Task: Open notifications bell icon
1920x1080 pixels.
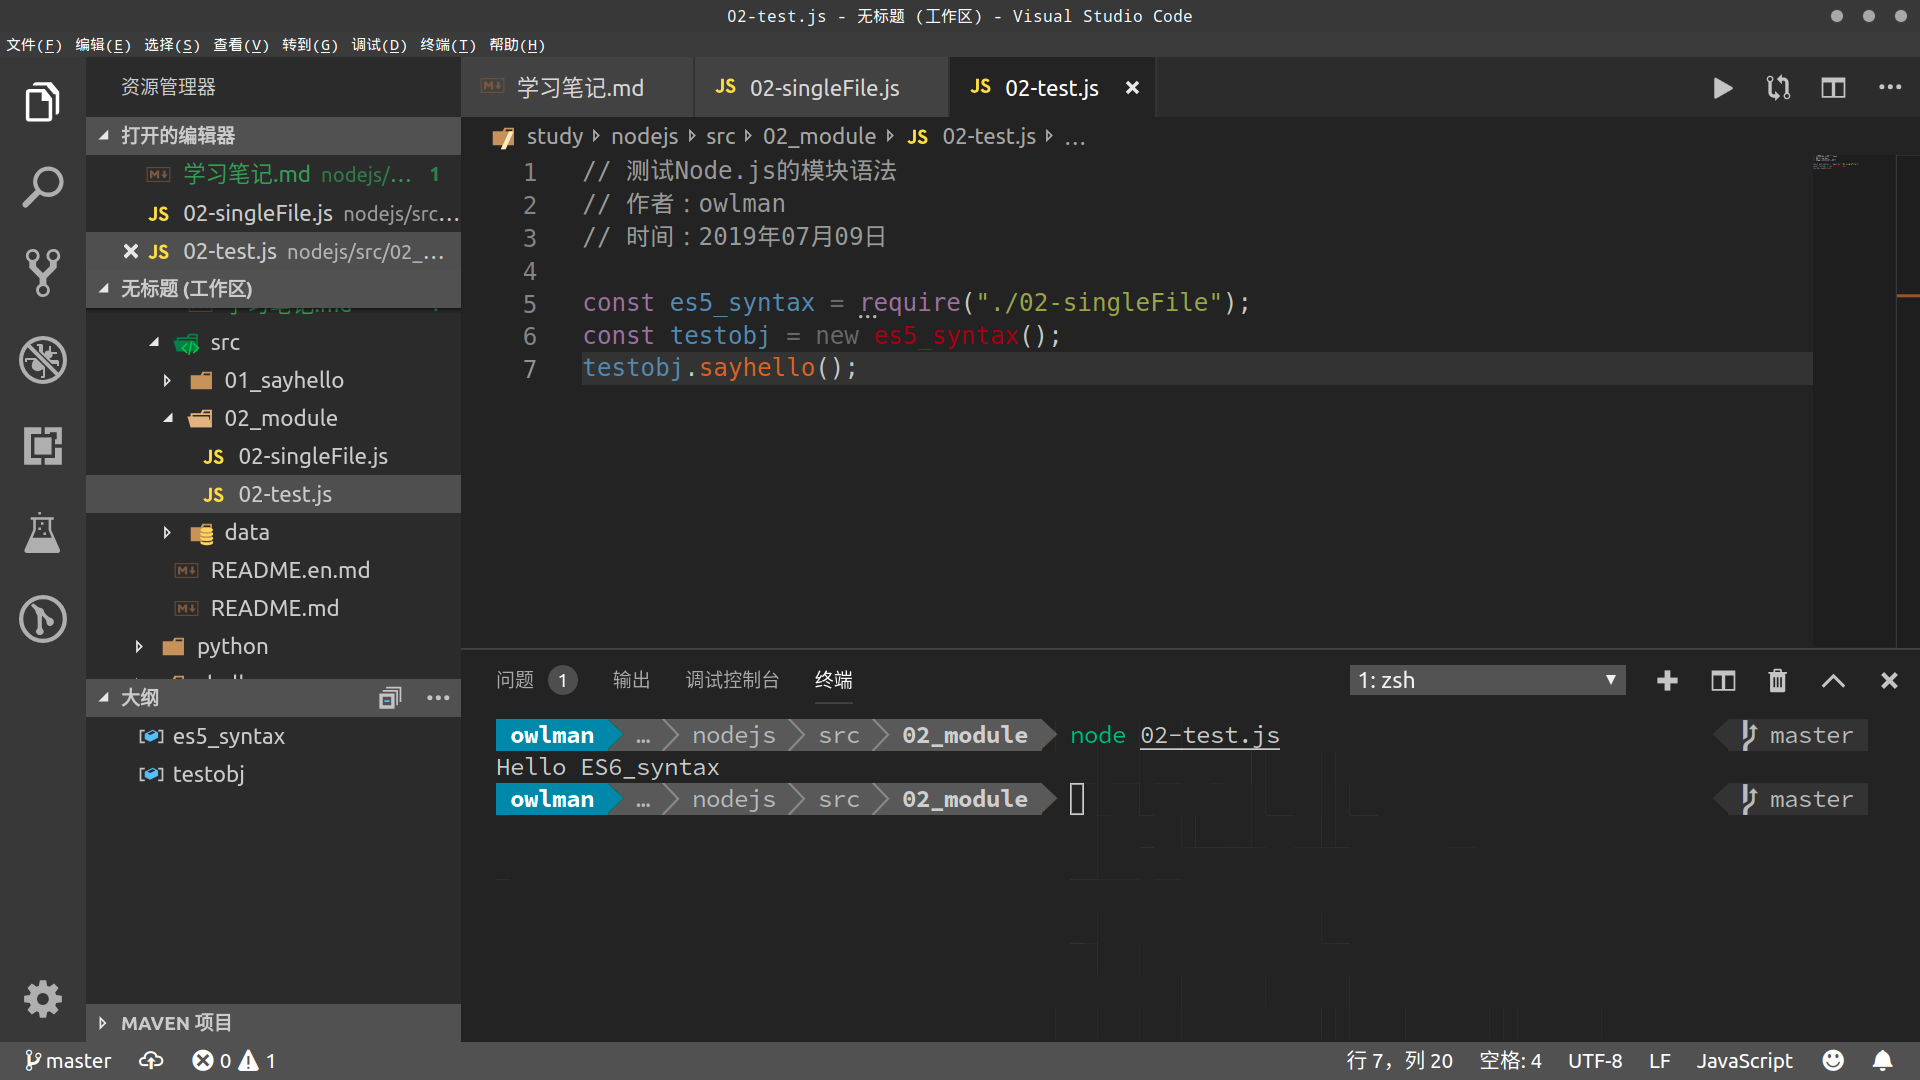Action: pos(1882,1061)
